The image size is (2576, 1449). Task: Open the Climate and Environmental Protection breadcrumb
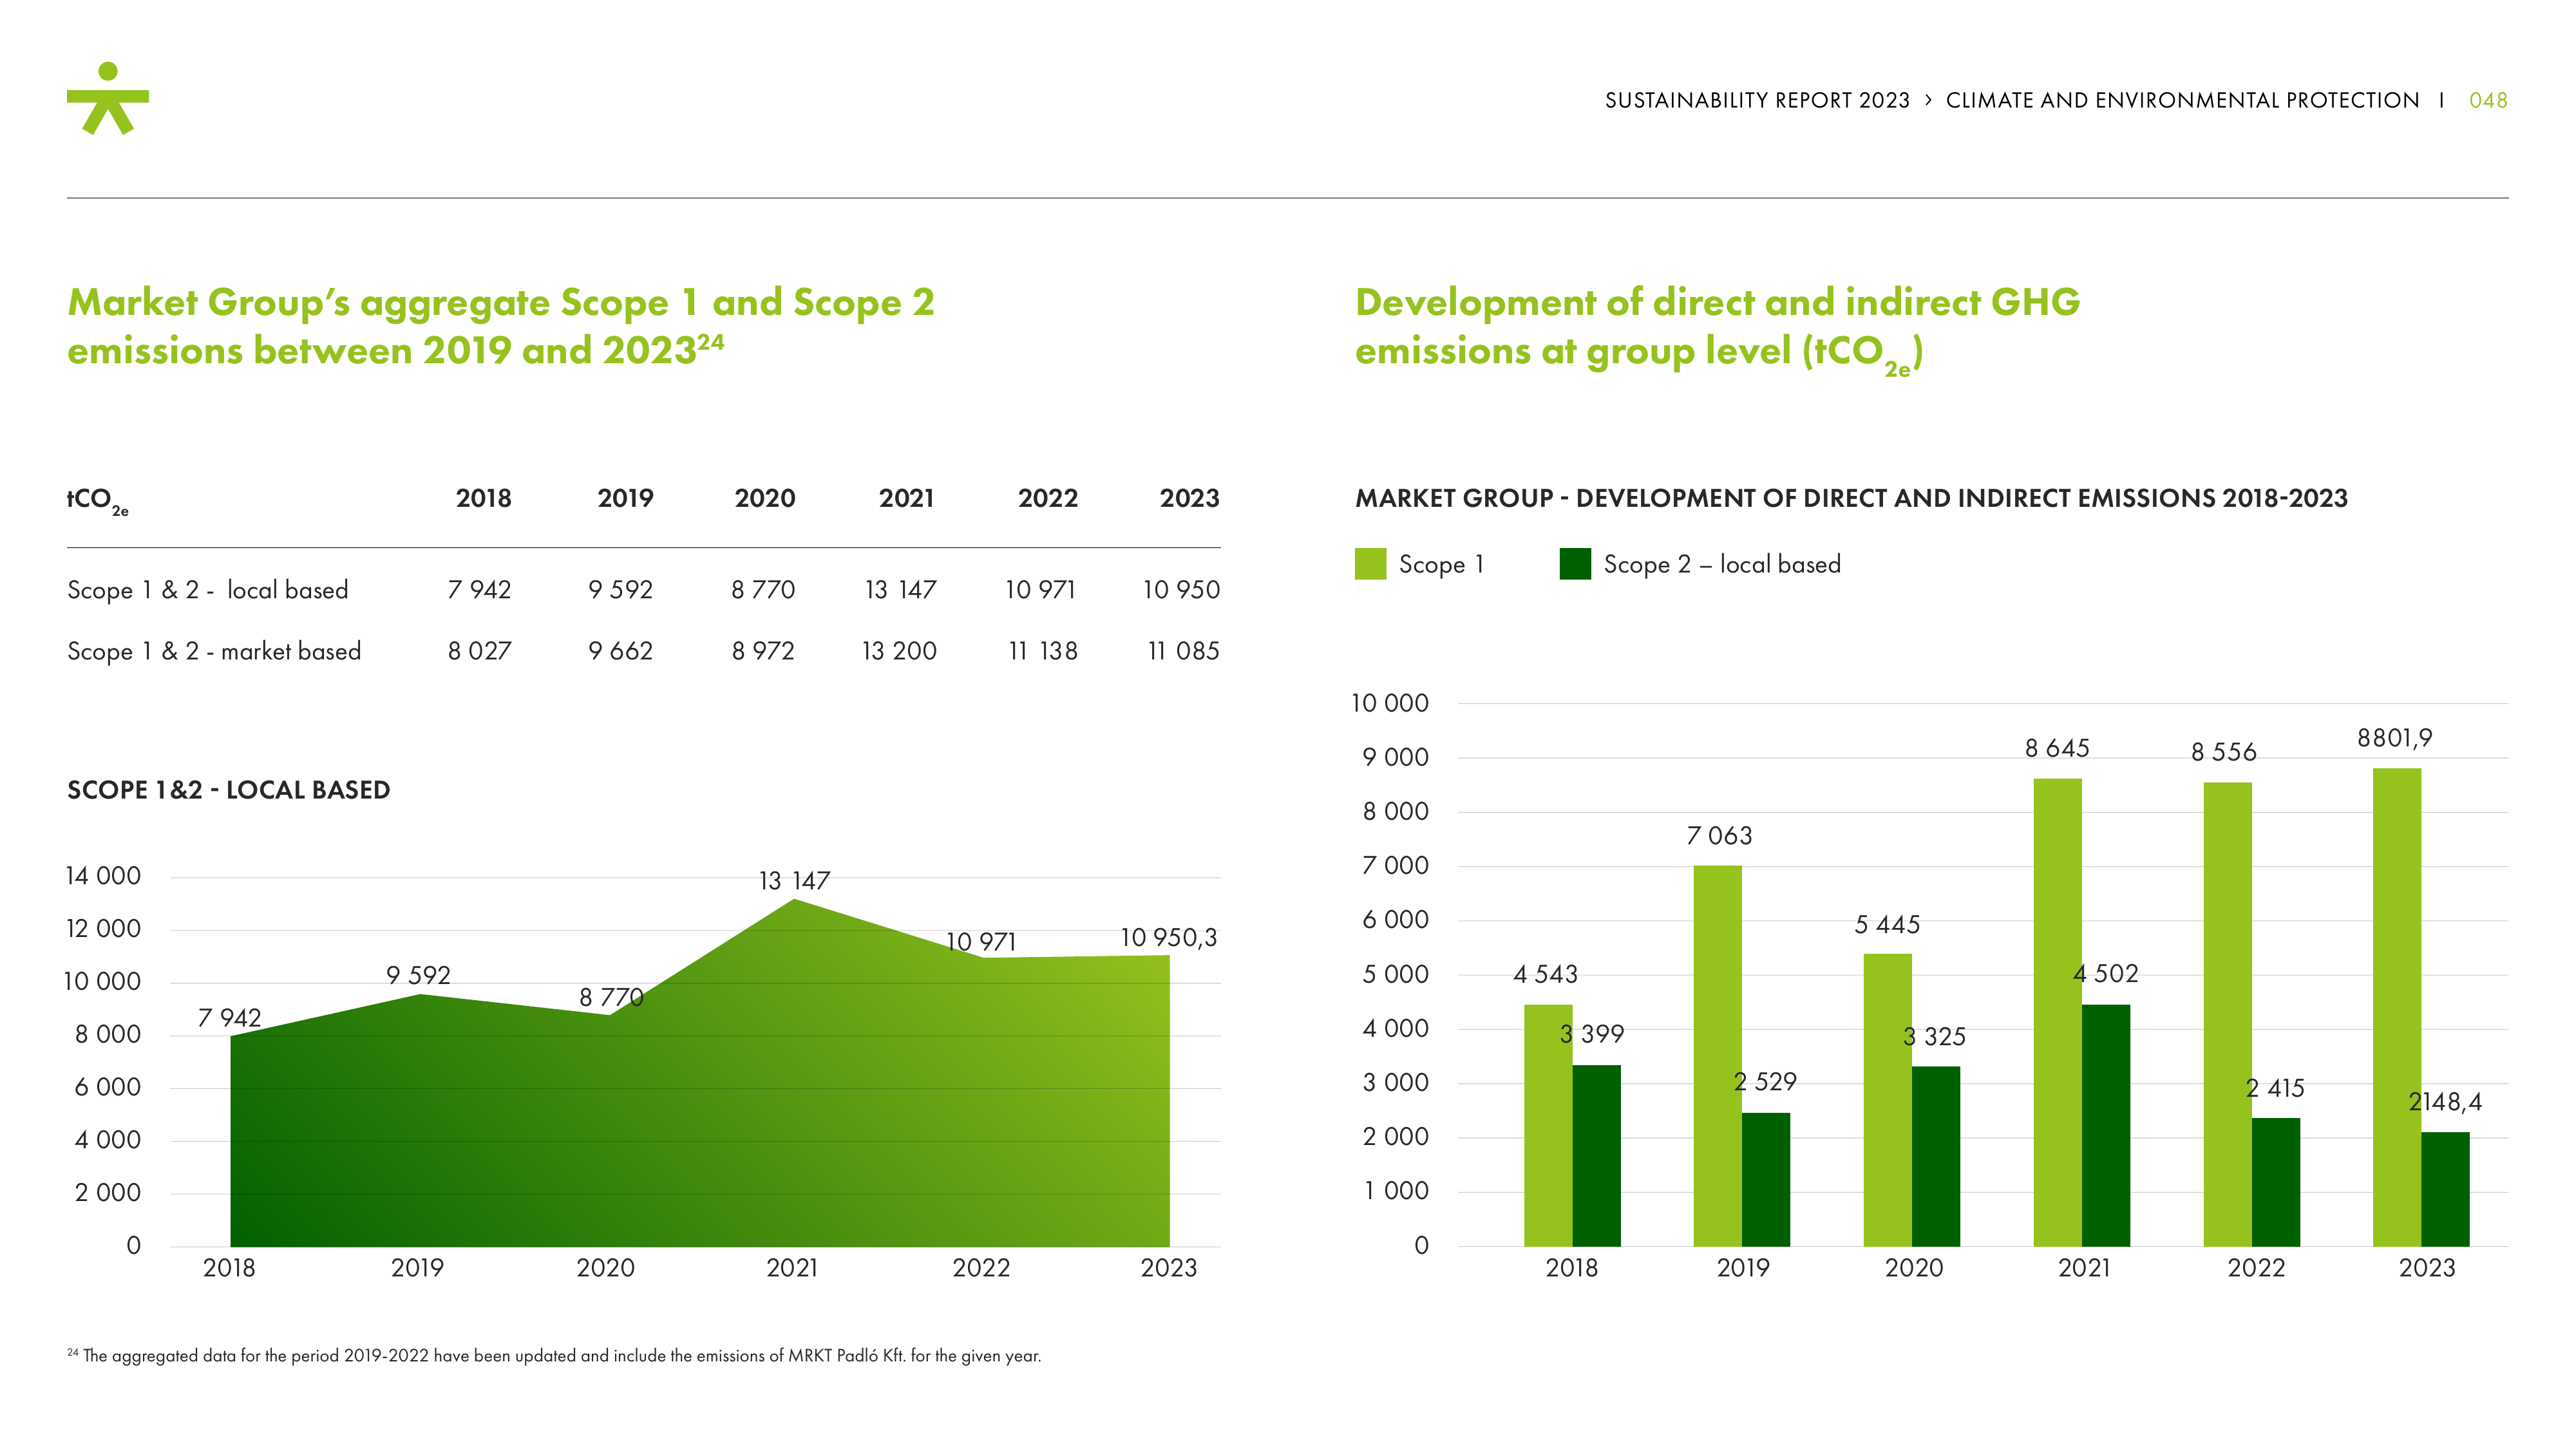[2182, 100]
